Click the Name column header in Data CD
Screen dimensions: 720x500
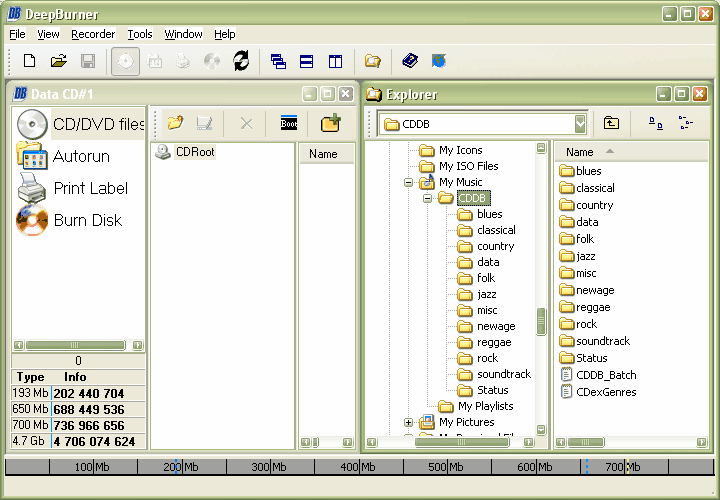pos(327,154)
